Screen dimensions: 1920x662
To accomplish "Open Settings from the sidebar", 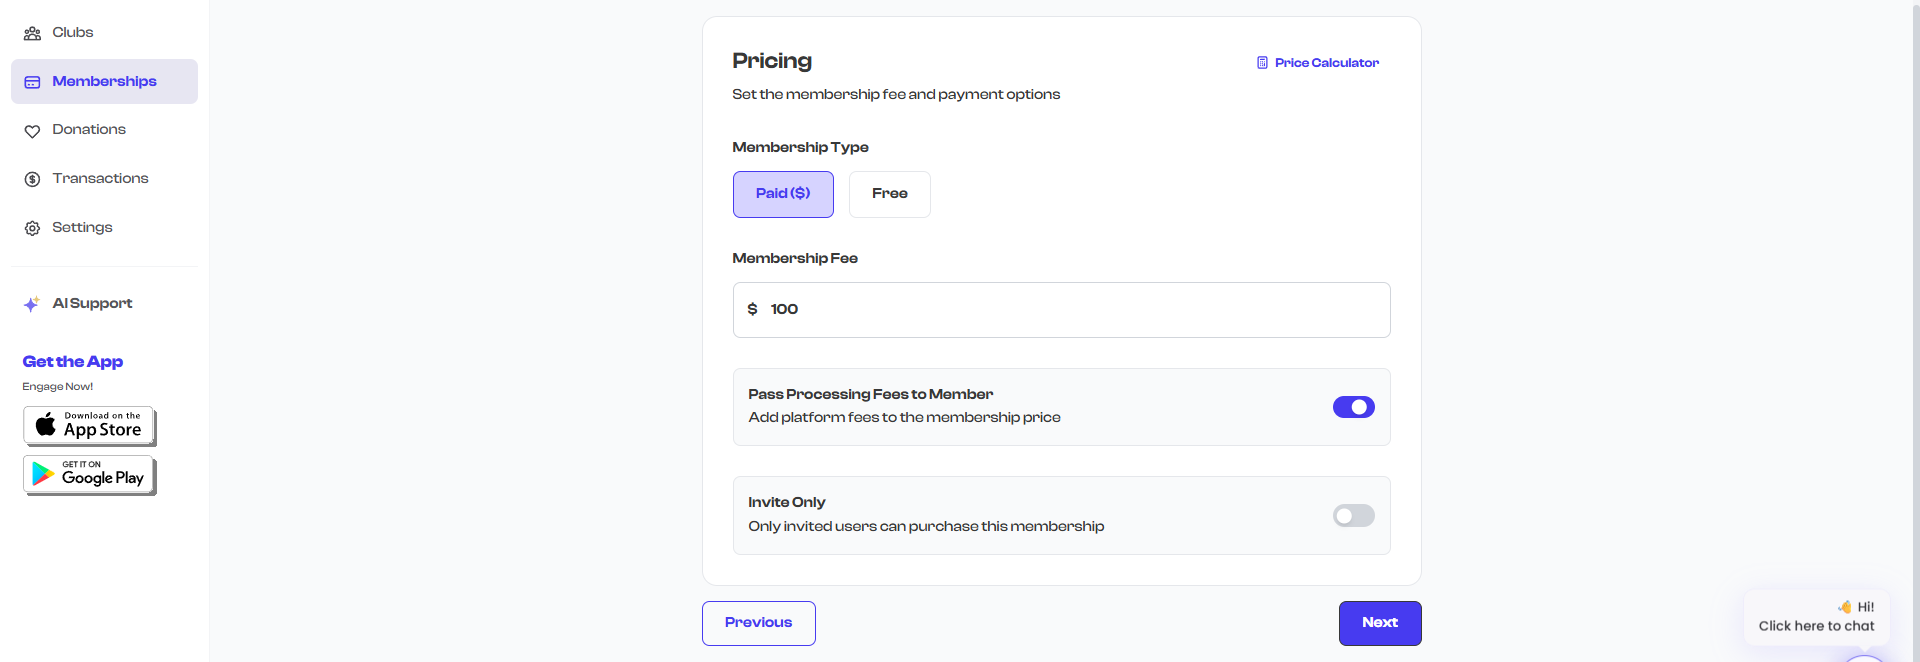I will pos(104,228).
